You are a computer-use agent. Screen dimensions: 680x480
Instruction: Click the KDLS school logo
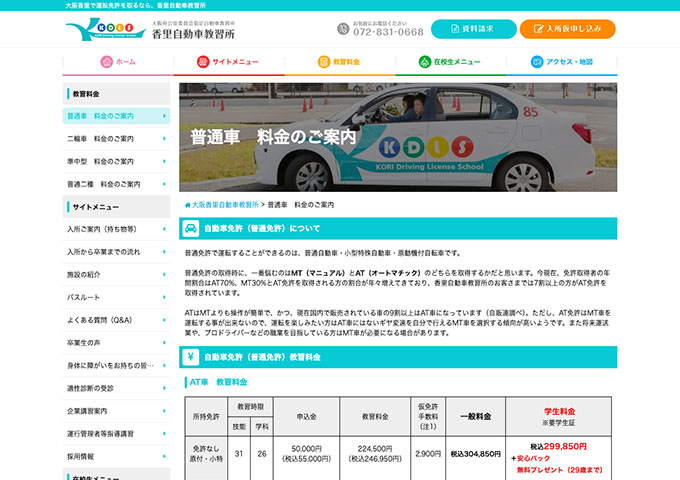[x=106, y=29]
